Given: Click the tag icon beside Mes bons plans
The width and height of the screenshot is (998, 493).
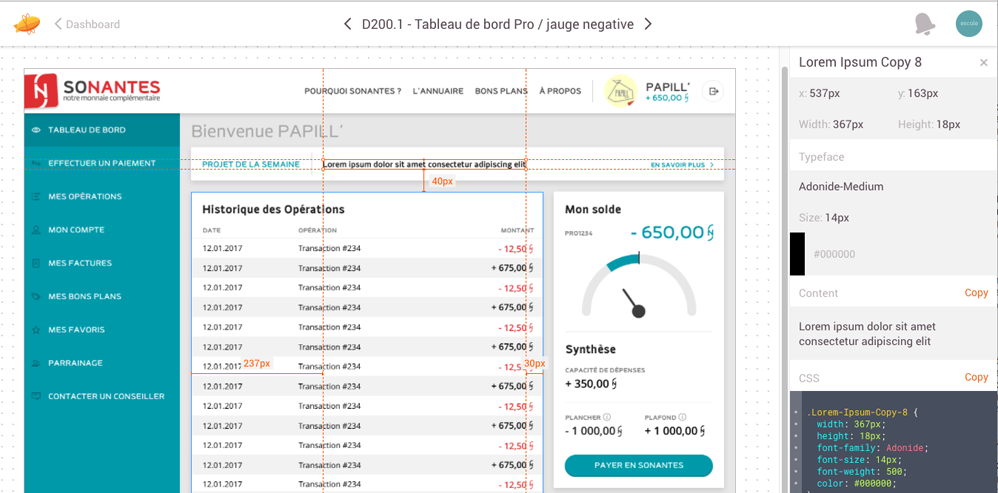Looking at the screenshot, I should 36,296.
